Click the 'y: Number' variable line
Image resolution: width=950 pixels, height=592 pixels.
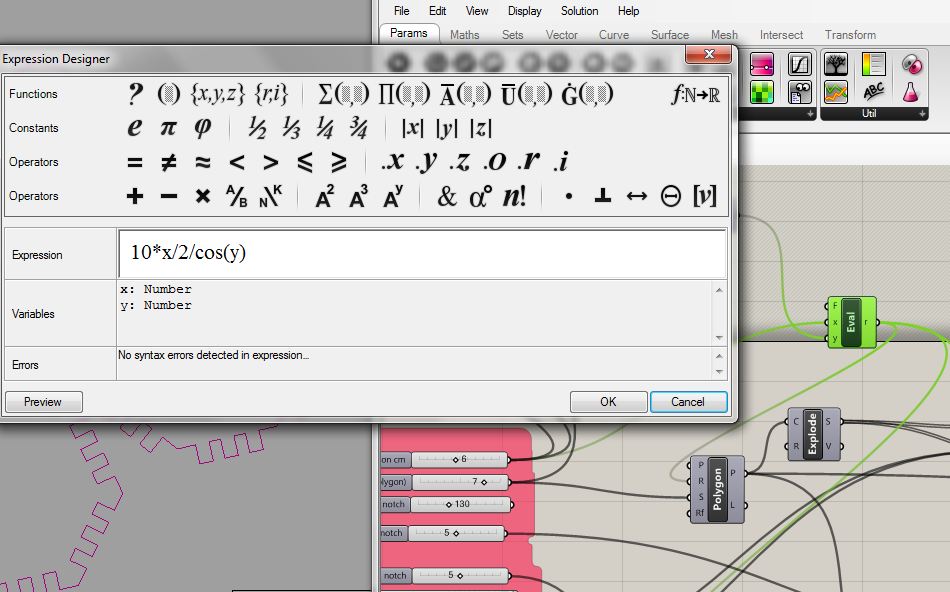(x=156, y=305)
